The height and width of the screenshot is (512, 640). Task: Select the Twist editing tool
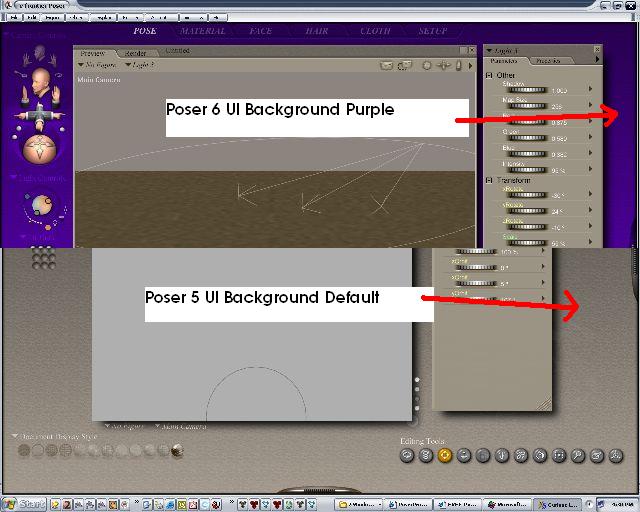click(426, 455)
